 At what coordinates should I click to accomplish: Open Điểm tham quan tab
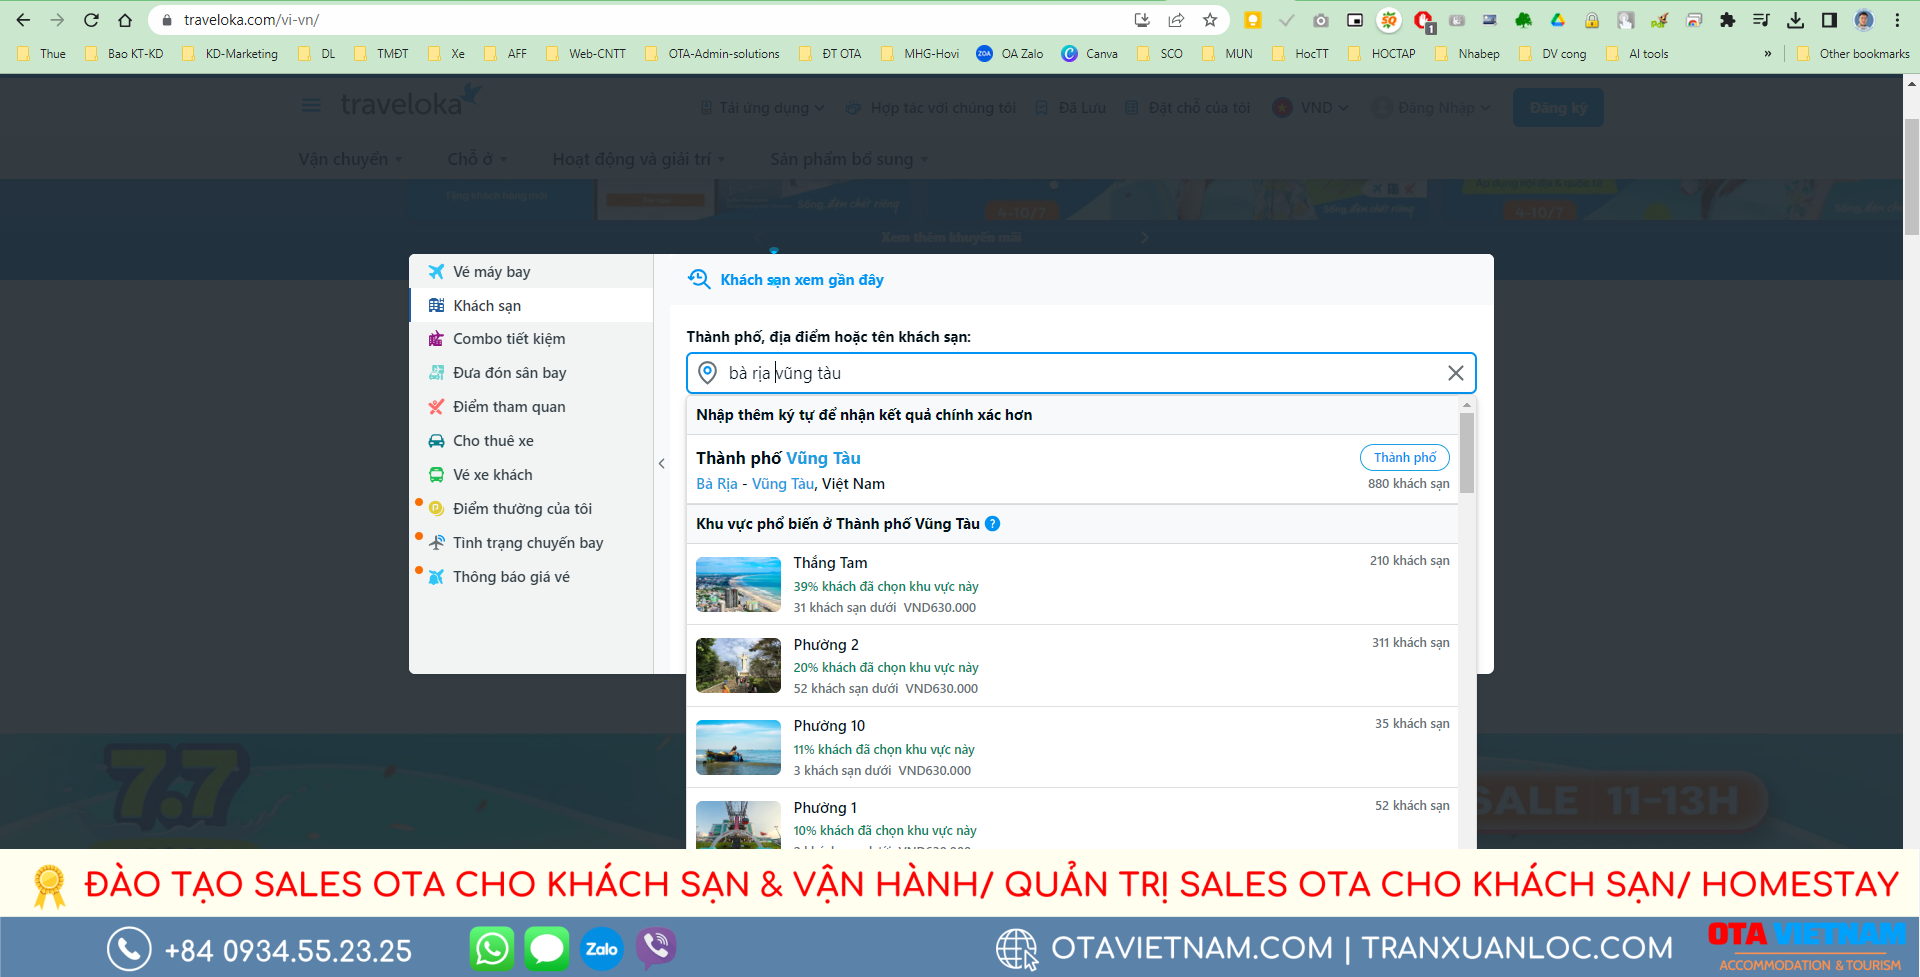click(x=531, y=407)
